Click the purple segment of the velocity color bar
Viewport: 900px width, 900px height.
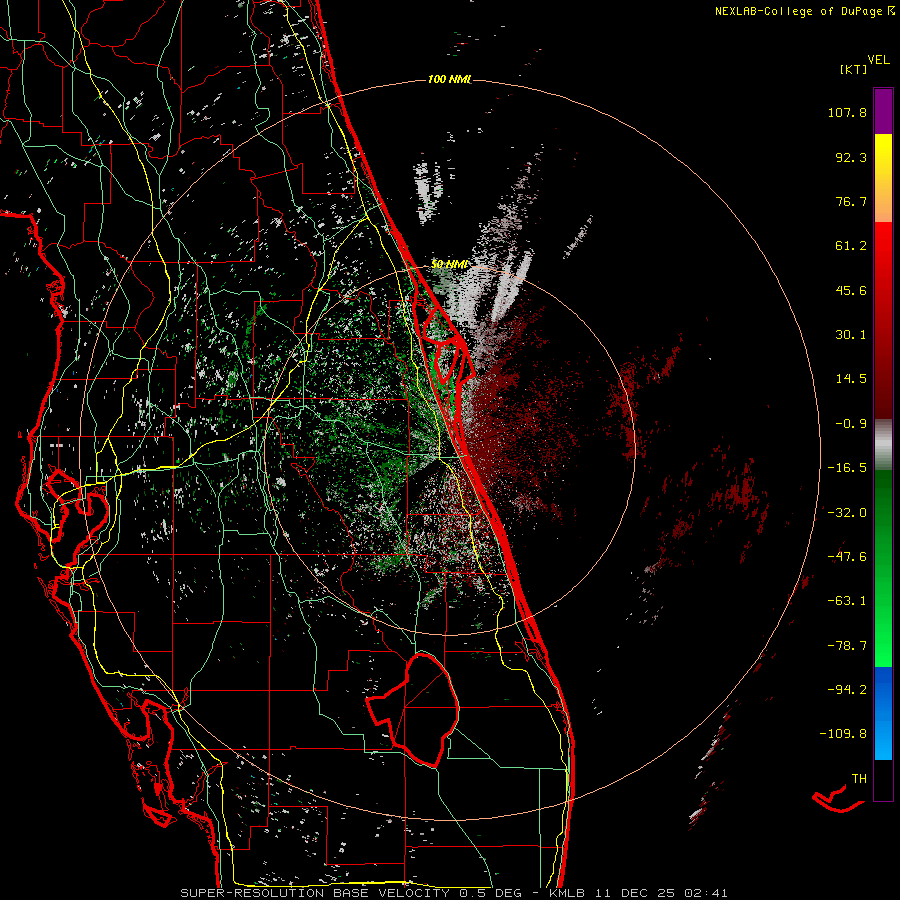(883, 111)
